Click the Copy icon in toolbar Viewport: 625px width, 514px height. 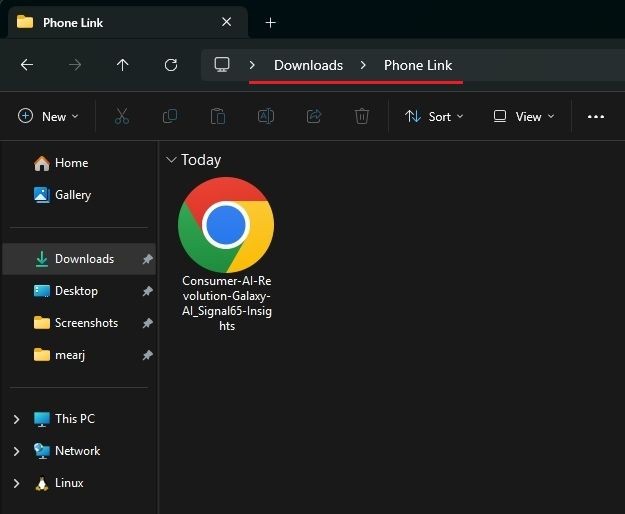point(170,116)
